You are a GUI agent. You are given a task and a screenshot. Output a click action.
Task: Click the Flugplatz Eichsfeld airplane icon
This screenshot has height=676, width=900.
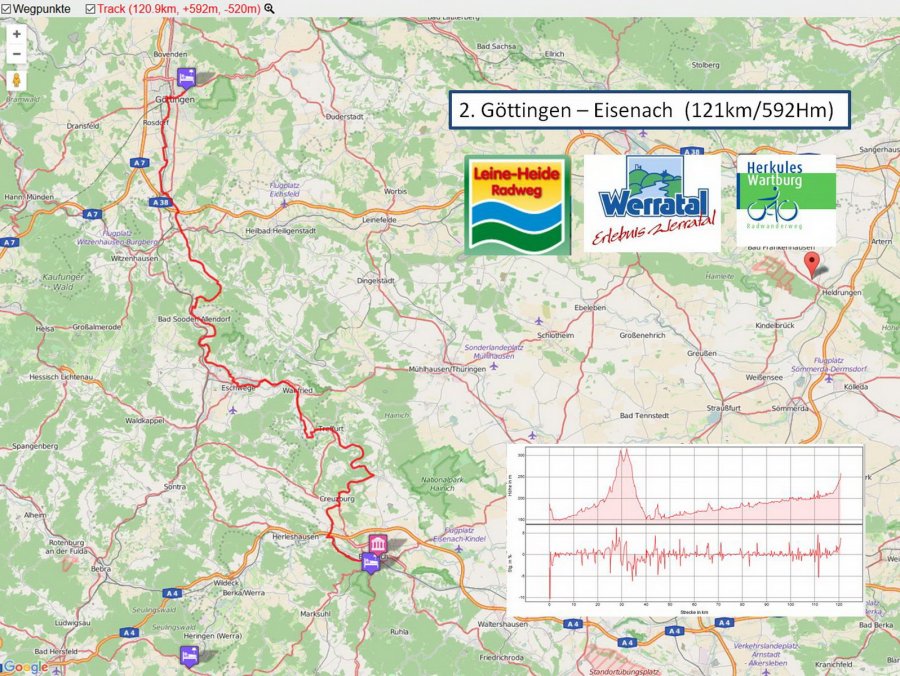coord(284,204)
